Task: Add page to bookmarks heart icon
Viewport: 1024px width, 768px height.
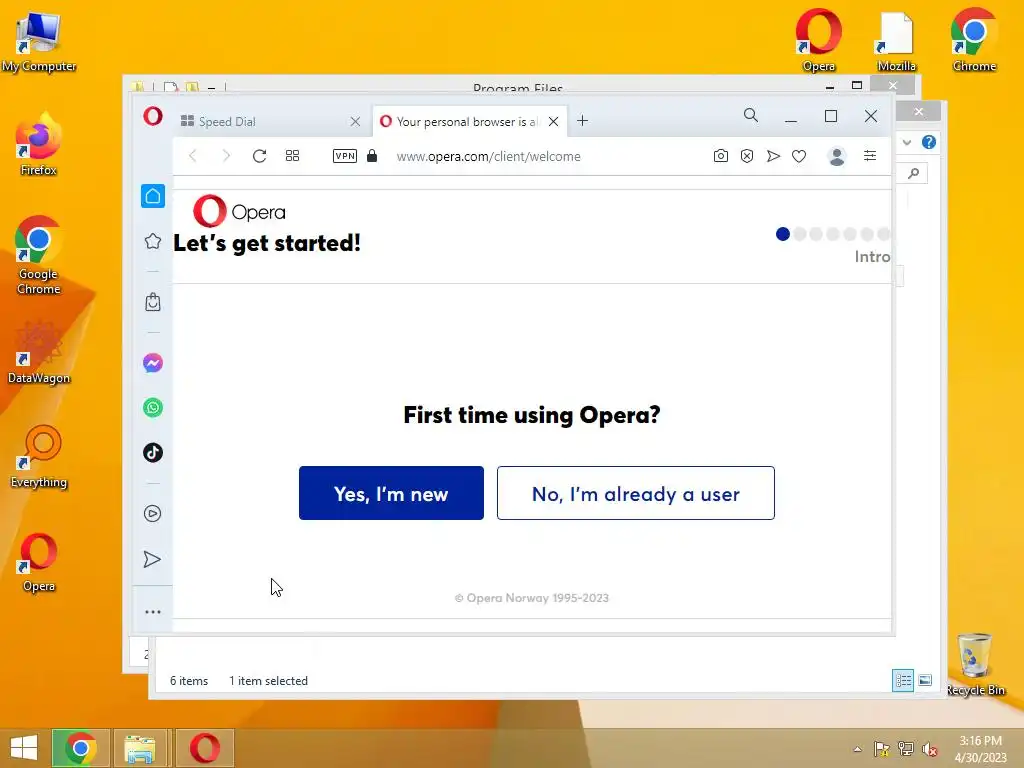Action: click(x=799, y=156)
